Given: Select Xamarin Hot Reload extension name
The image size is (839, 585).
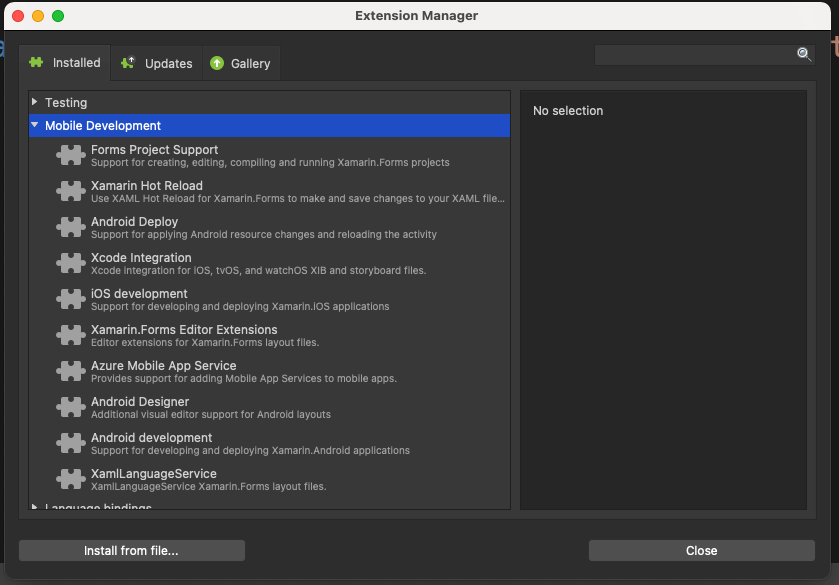Looking at the screenshot, I should (147, 185).
